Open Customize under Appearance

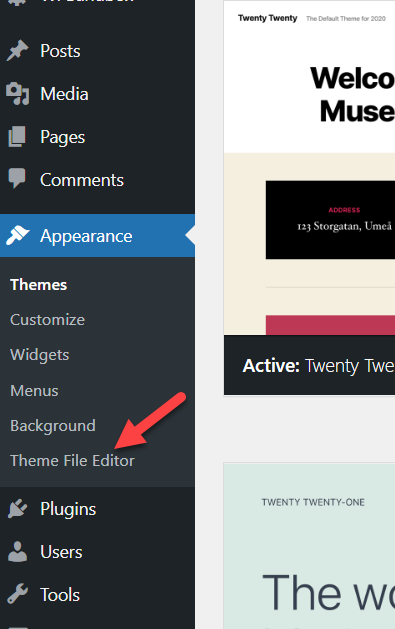[47, 320]
